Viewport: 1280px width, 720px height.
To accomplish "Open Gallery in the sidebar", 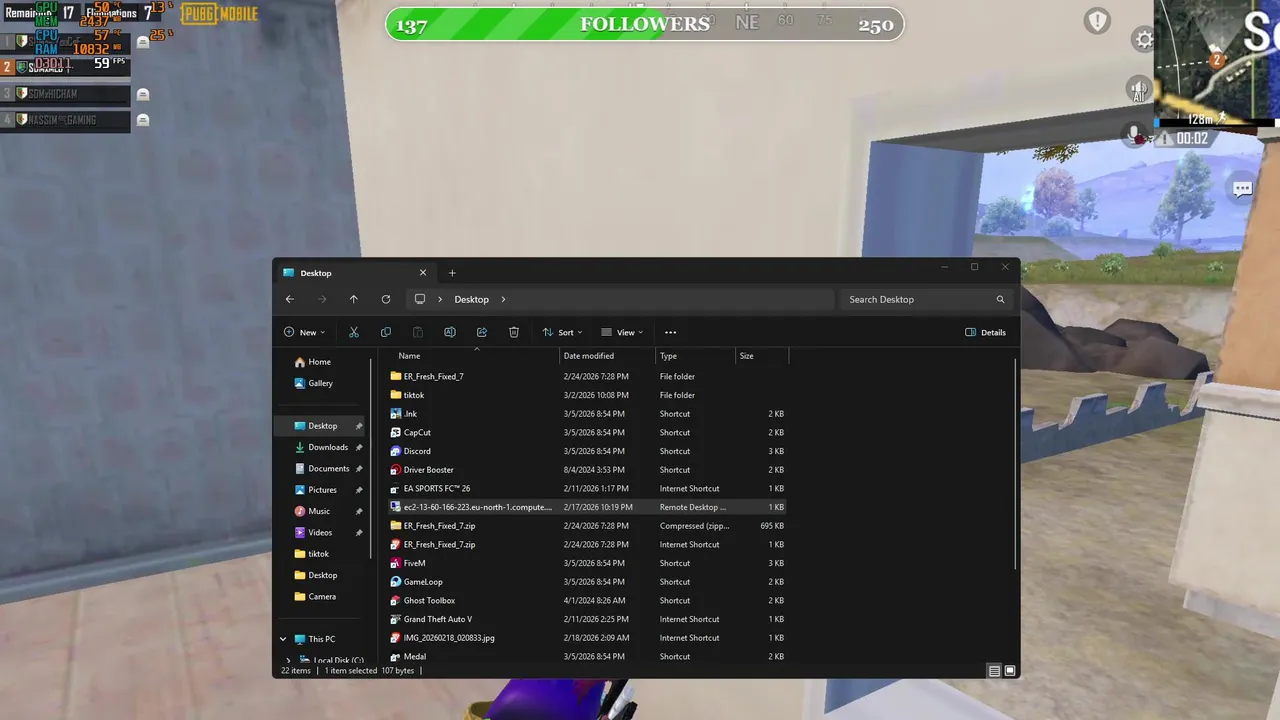I will (322, 383).
